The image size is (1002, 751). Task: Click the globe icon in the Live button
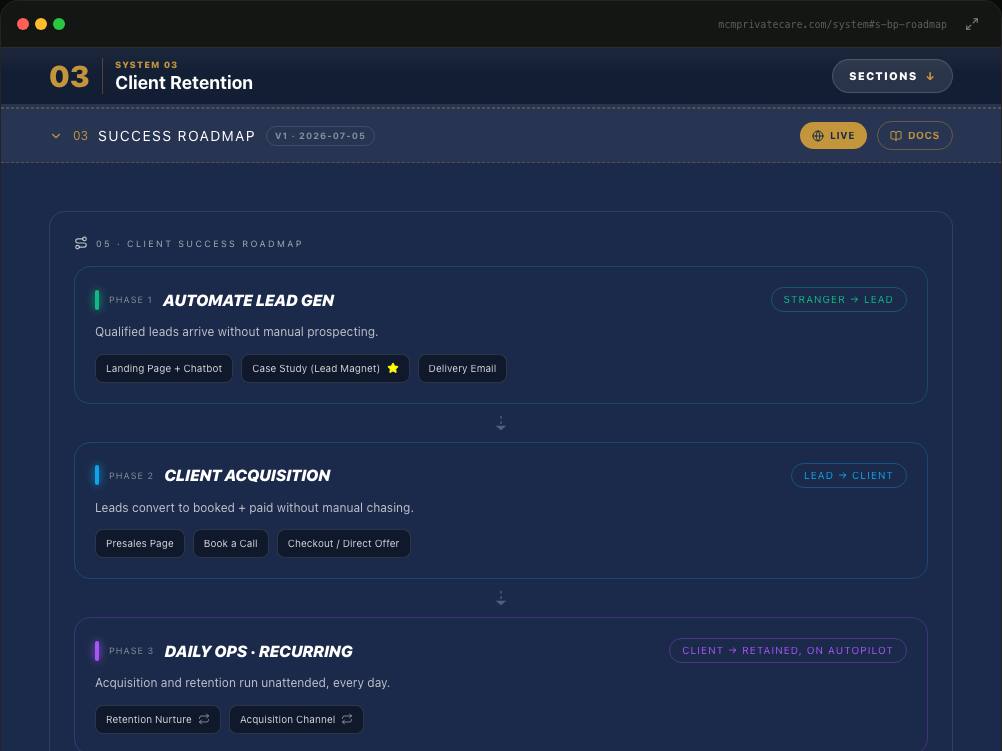(817, 135)
